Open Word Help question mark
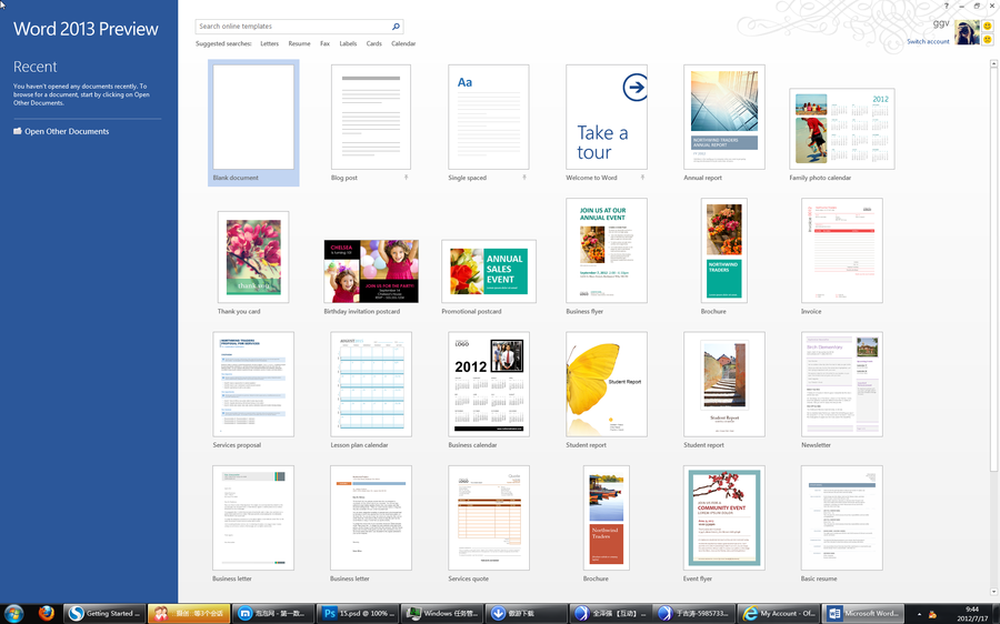This screenshot has width=1000, height=624. pyautogui.click(x=946, y=6)
